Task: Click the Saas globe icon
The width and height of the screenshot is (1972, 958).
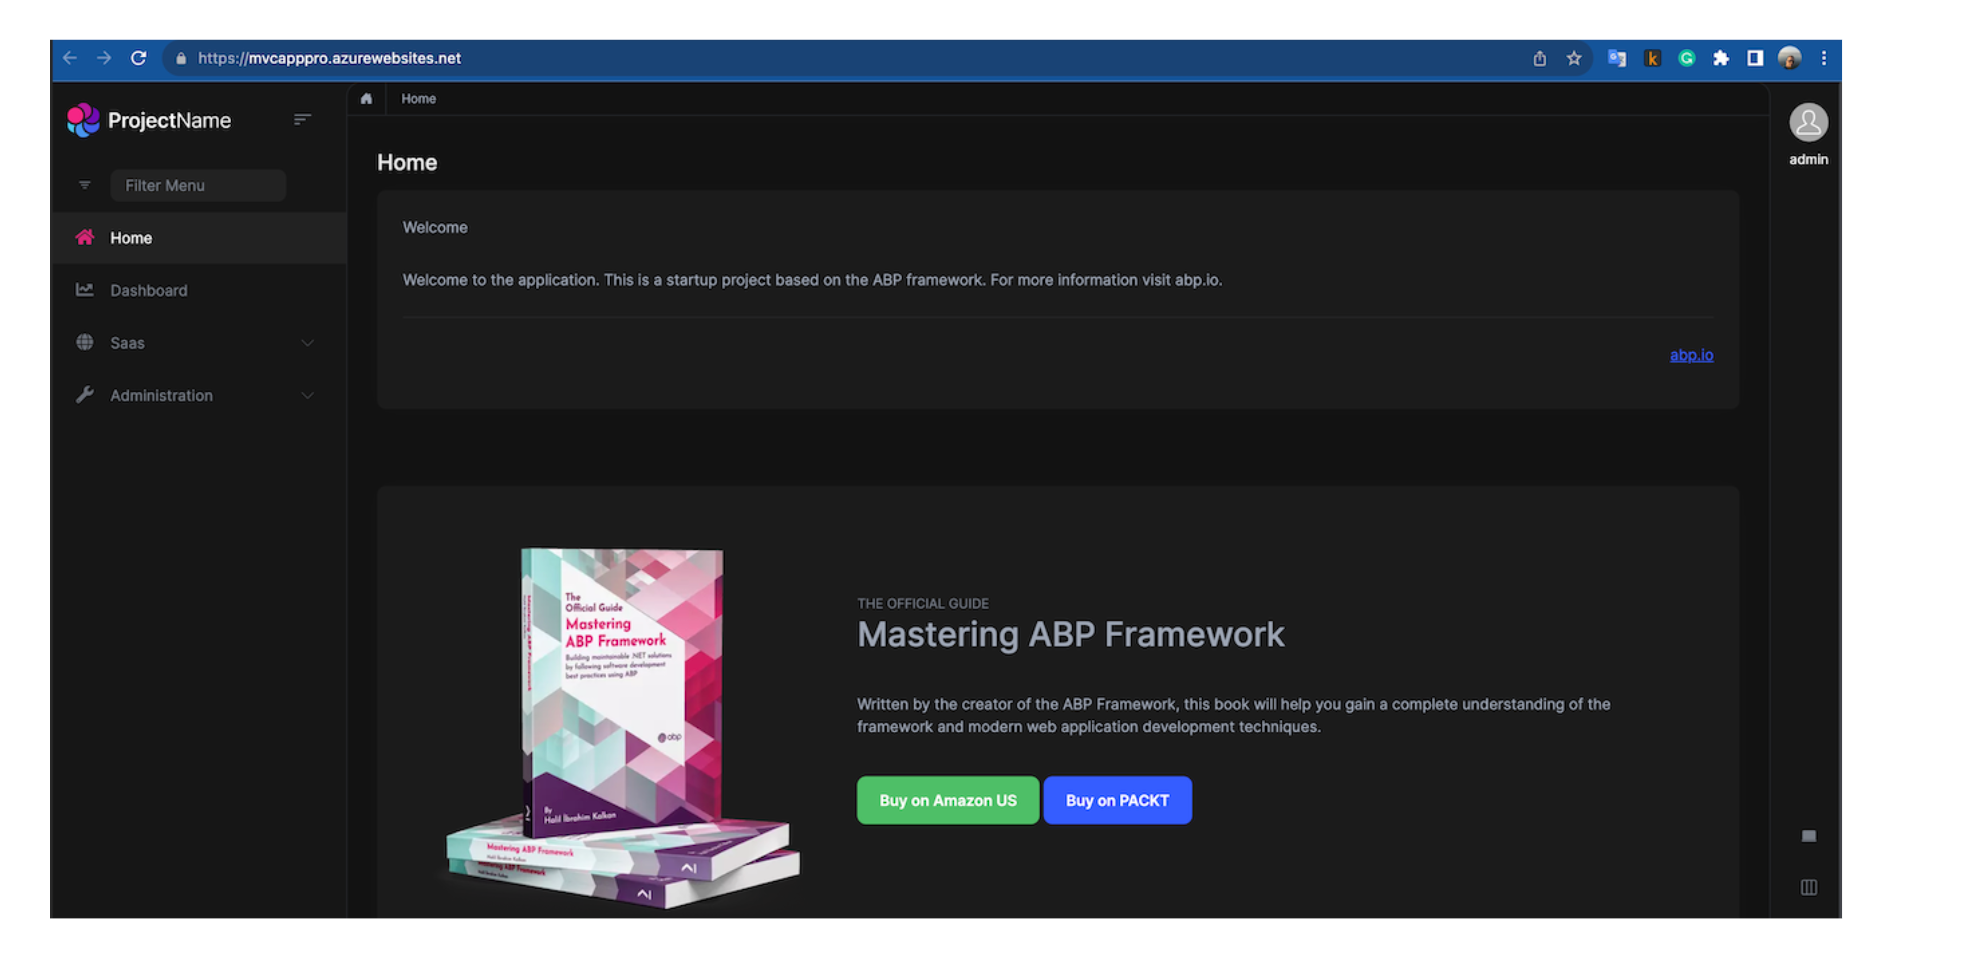Action: [85, 342]
